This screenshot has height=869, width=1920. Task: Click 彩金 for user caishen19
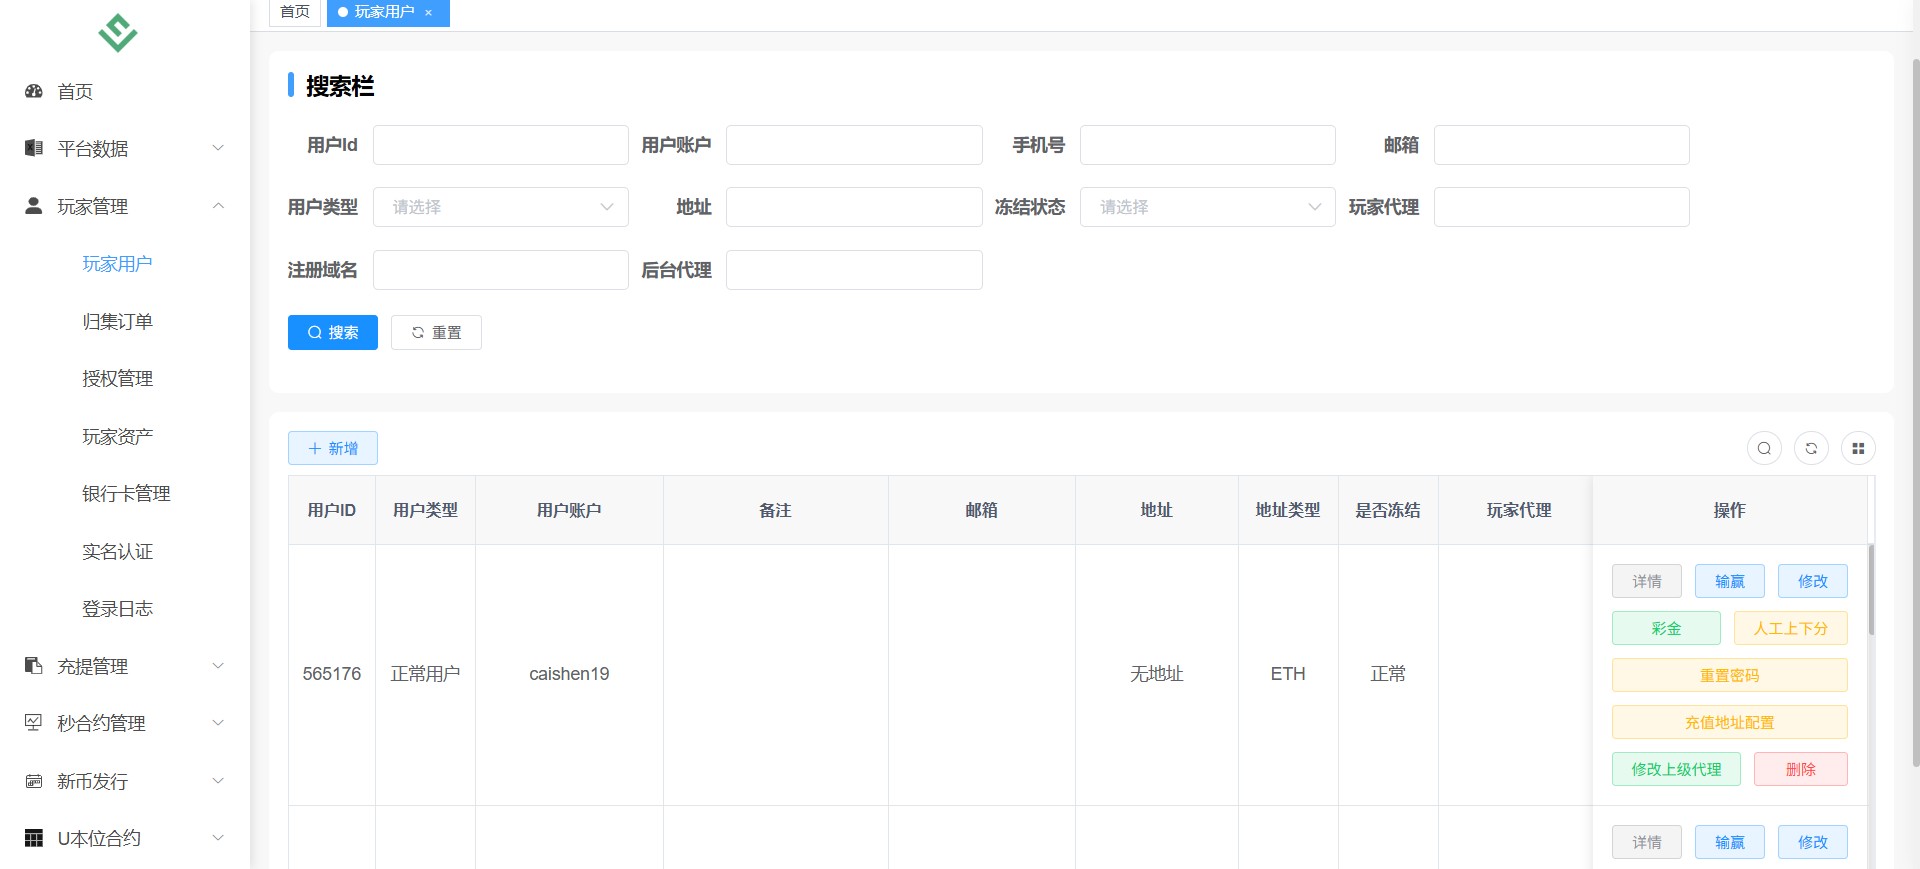[x=1666, y=628]
